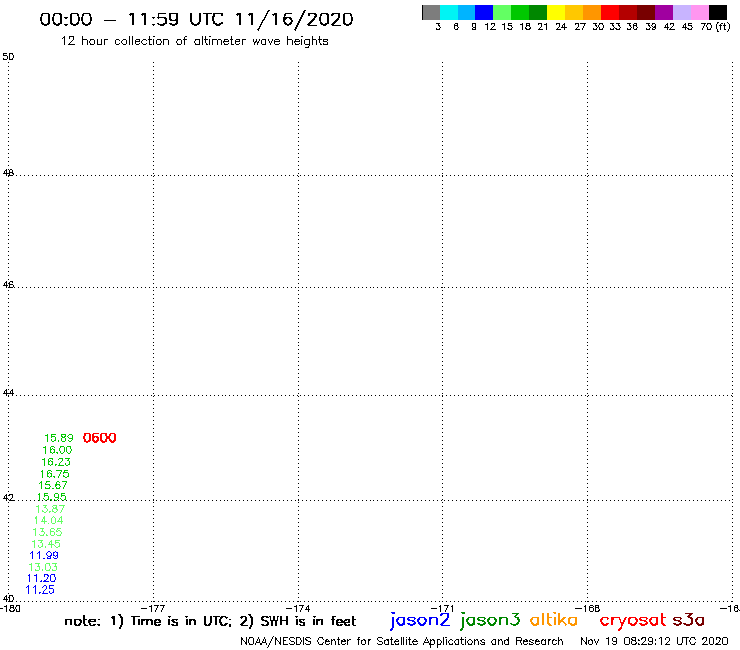Click the longitude -174 axis label

[x=298, y=608]
